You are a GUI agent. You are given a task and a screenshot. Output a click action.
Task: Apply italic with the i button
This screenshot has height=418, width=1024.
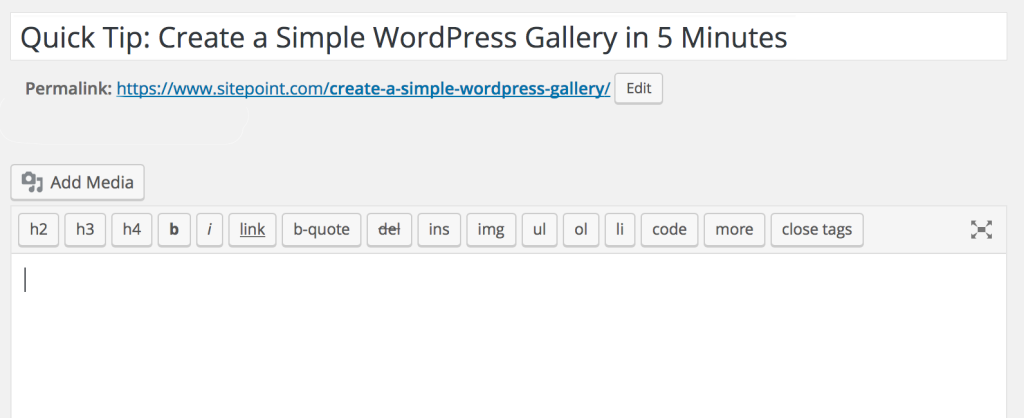point(209,230)
